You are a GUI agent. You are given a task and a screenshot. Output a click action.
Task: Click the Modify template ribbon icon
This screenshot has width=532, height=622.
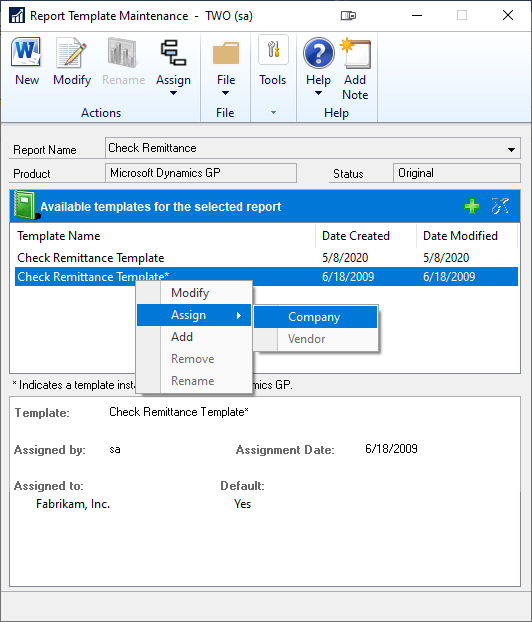pyautogui.click(x=72, y=52)
